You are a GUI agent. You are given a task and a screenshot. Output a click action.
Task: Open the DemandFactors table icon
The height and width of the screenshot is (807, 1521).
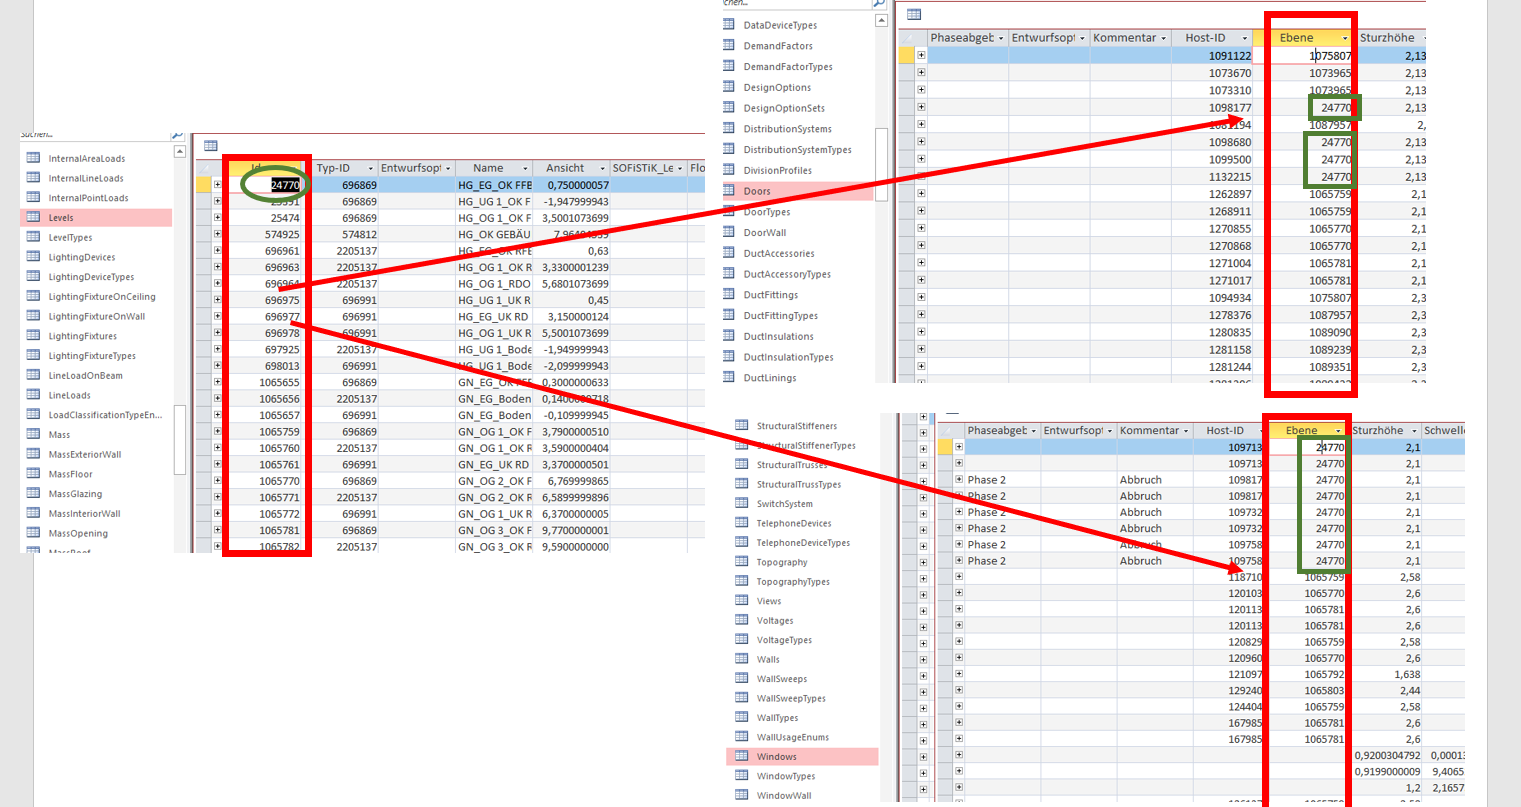729,45
